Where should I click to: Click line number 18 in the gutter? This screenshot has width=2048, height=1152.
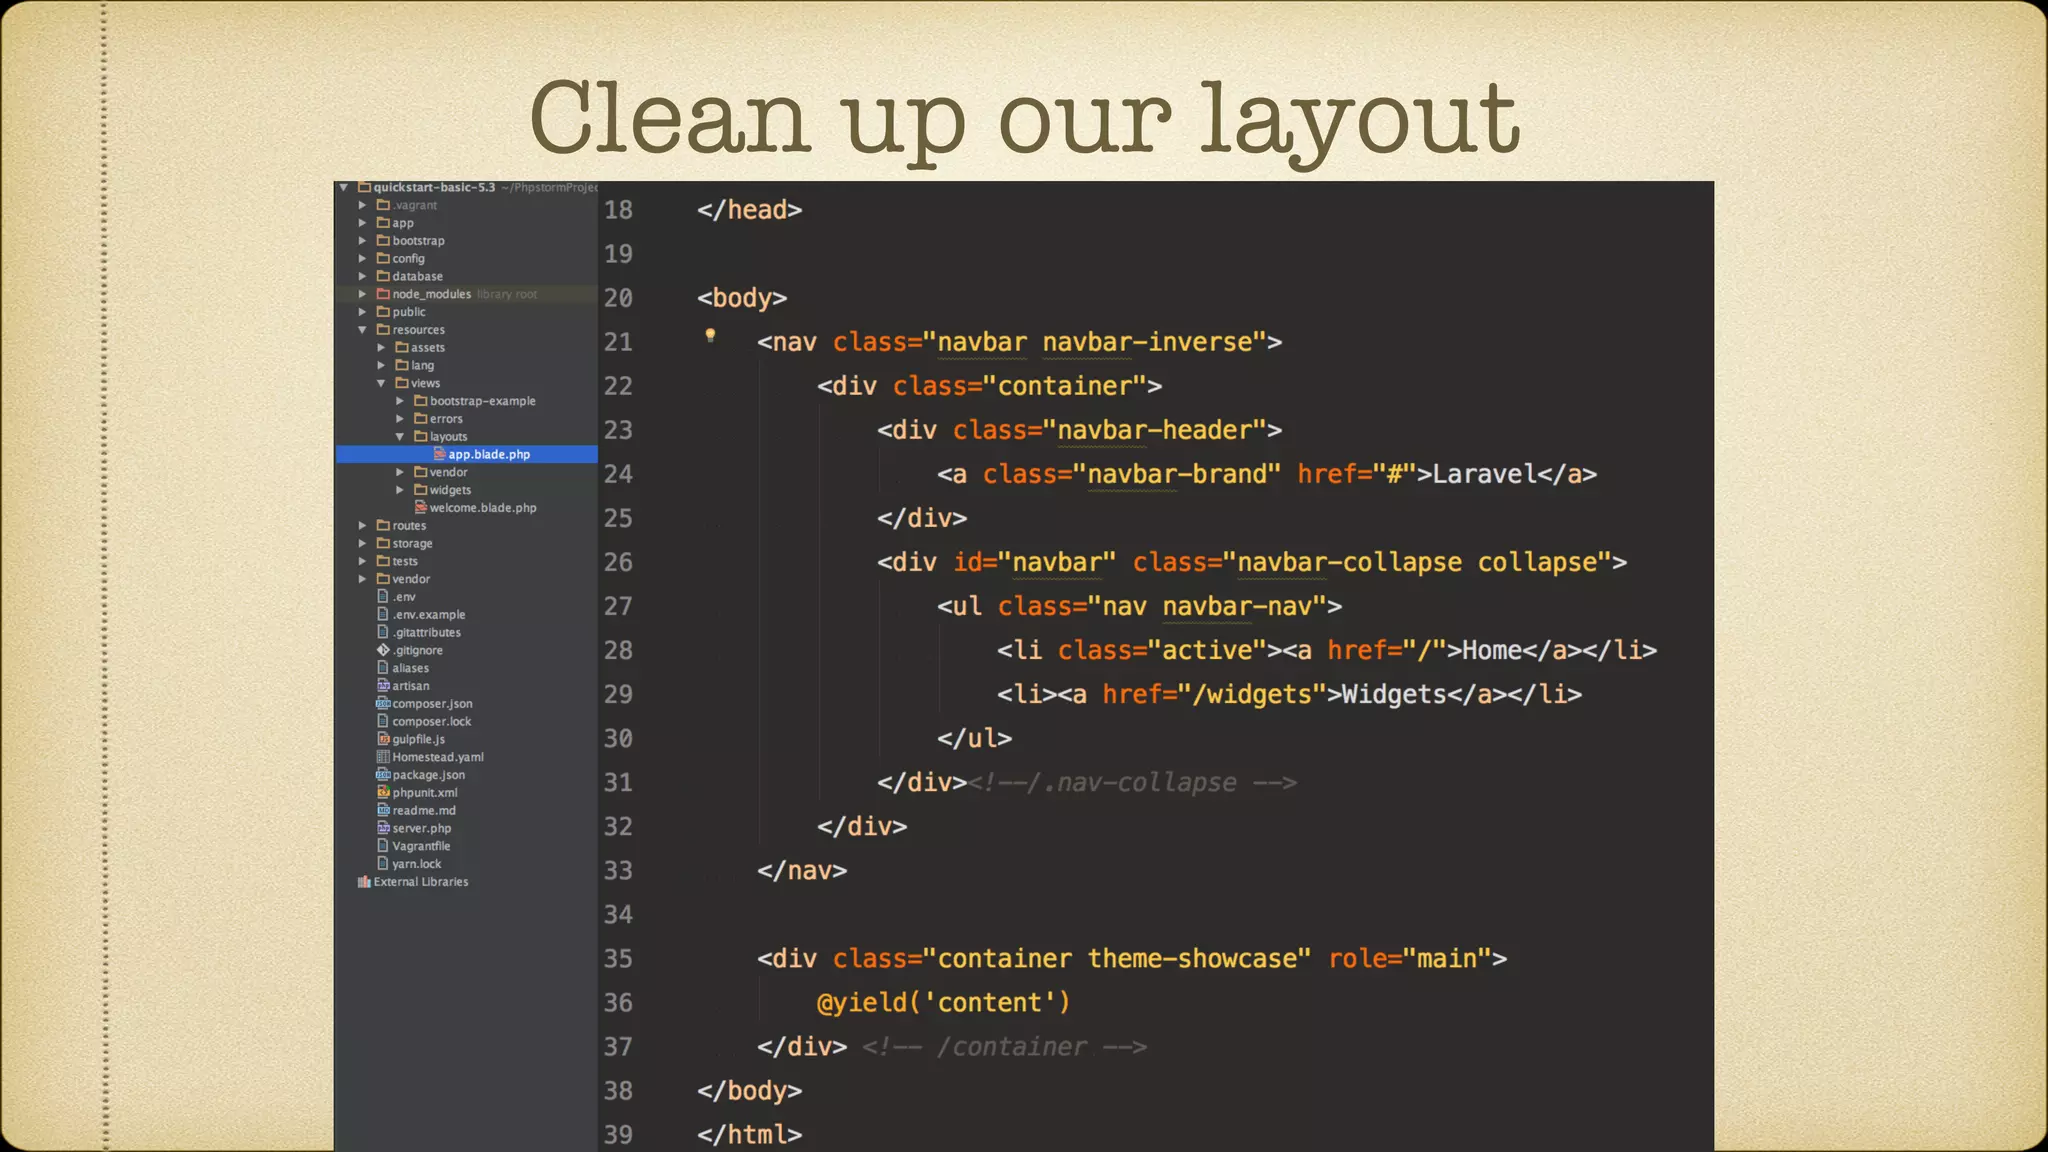(x=618, y=210)
